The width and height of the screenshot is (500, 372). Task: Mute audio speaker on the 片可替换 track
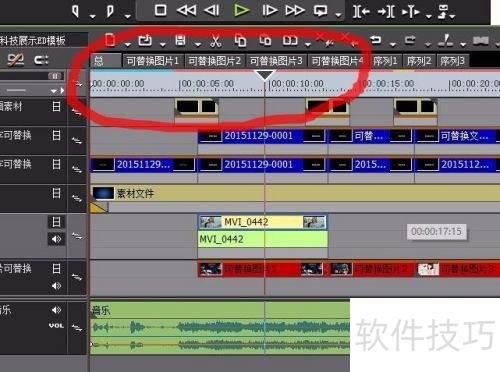click(x=56, y=286)
